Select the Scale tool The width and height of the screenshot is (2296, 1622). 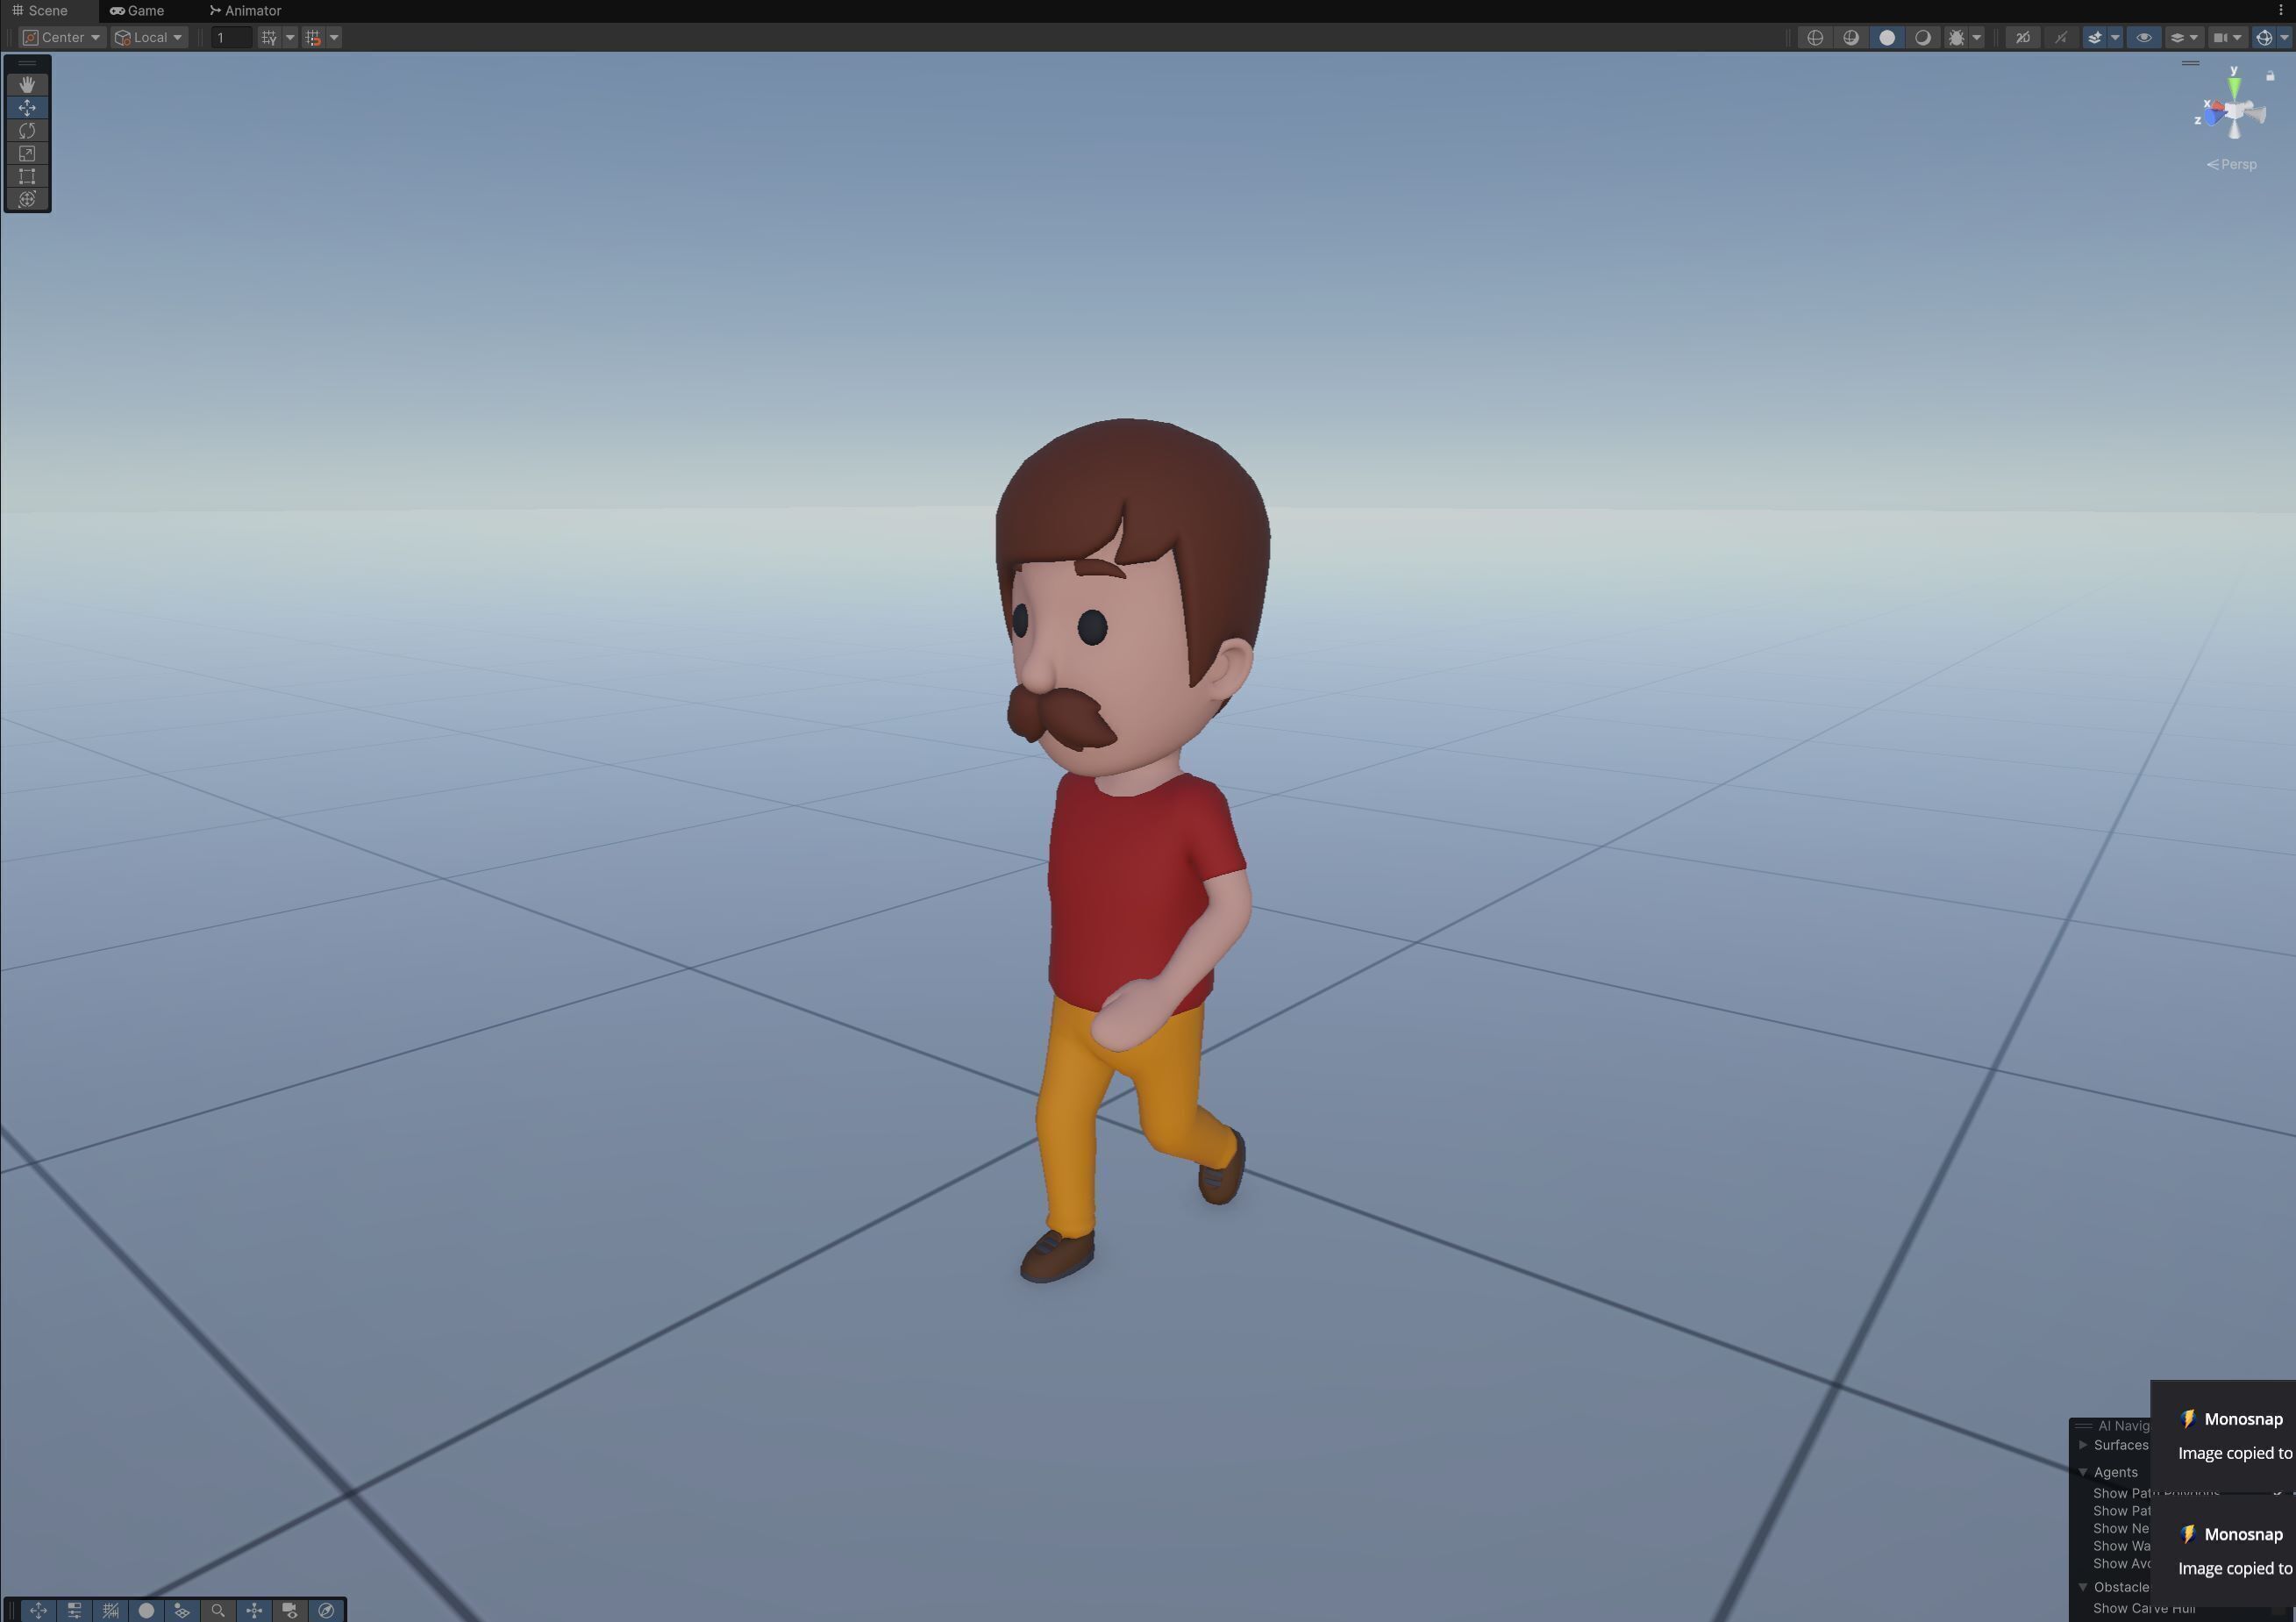[x=27, y=153]
